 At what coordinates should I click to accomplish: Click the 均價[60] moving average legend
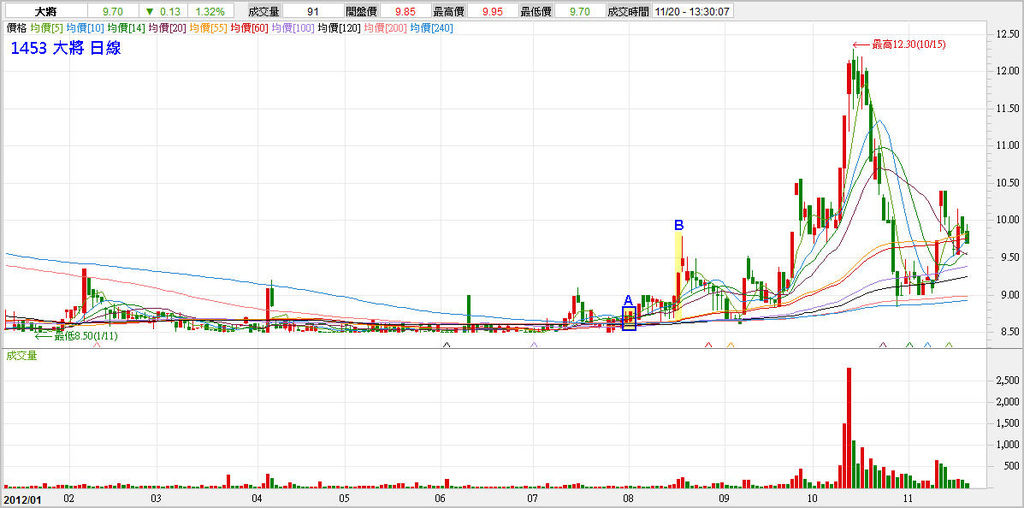[x=249, y=28]
